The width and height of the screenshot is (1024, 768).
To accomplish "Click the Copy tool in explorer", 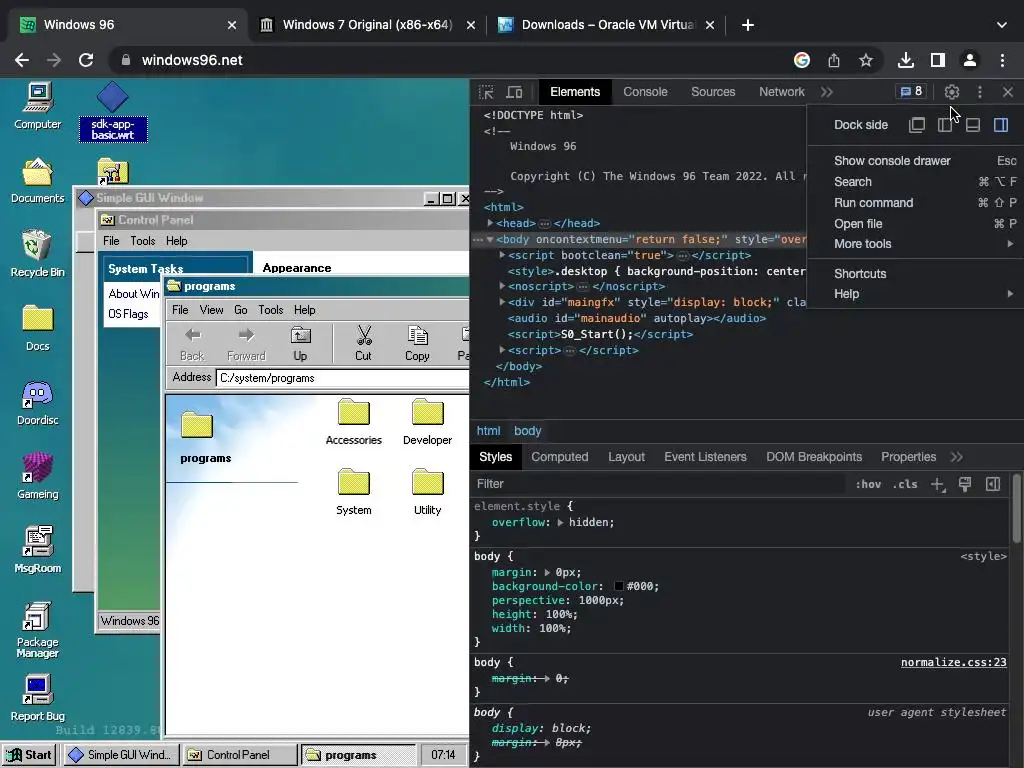I will 417,344.
